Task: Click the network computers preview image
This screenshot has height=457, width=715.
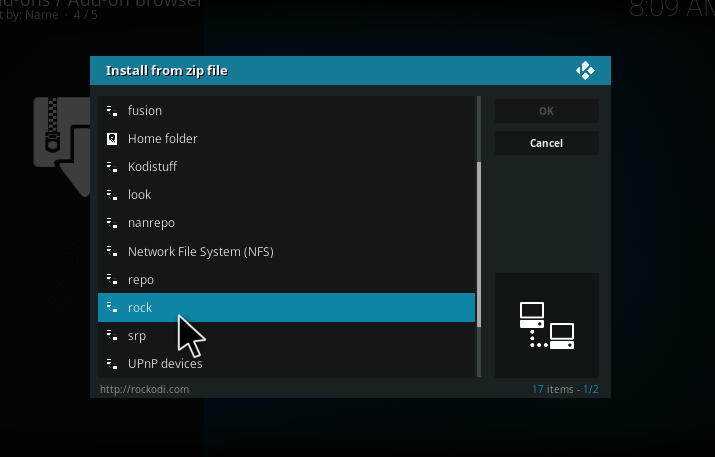Action: coord(547,325)
